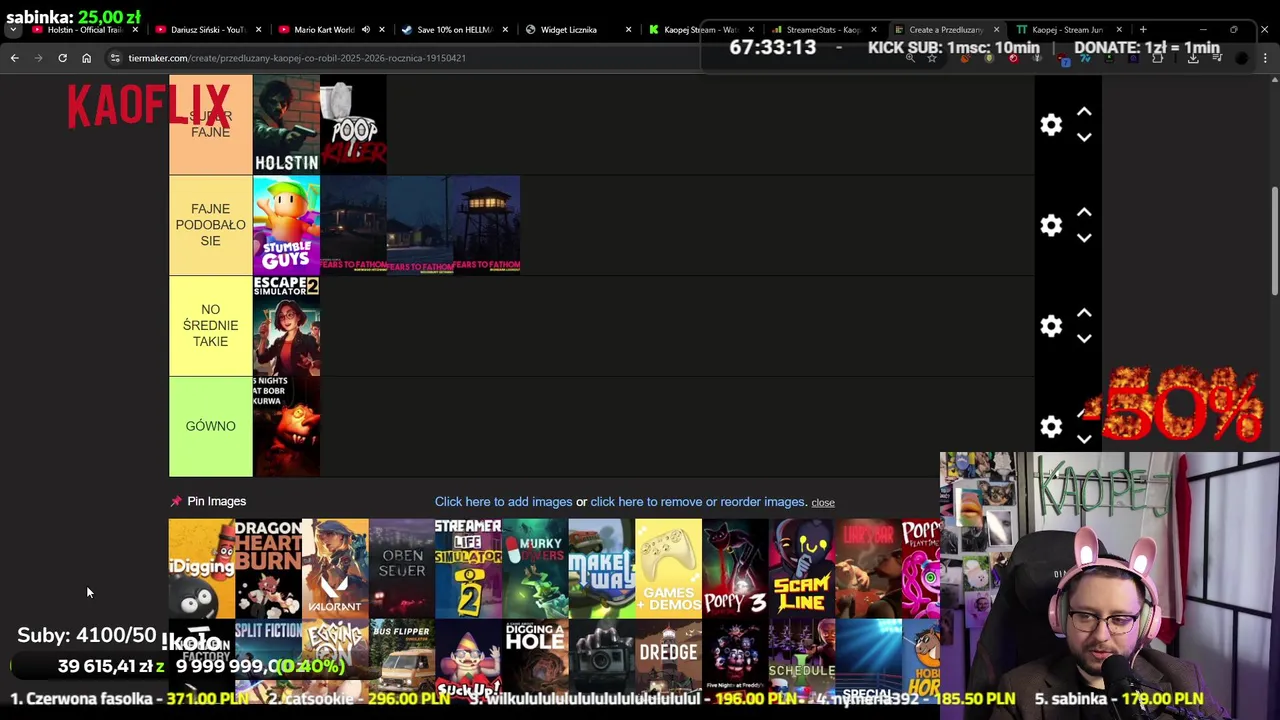Open the browser three-dot menu
Image resolution: width=1280 pixels, height=720 pixels.
click(1266, 58)
